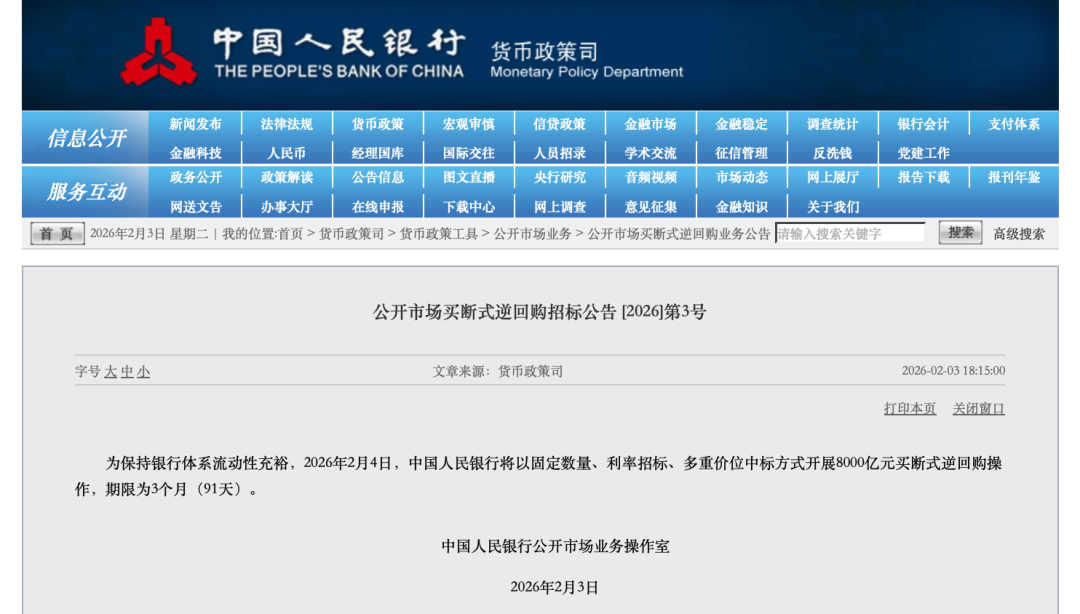Go to 党建工作
The image size is (1080, 614).
tap(923, 153)
